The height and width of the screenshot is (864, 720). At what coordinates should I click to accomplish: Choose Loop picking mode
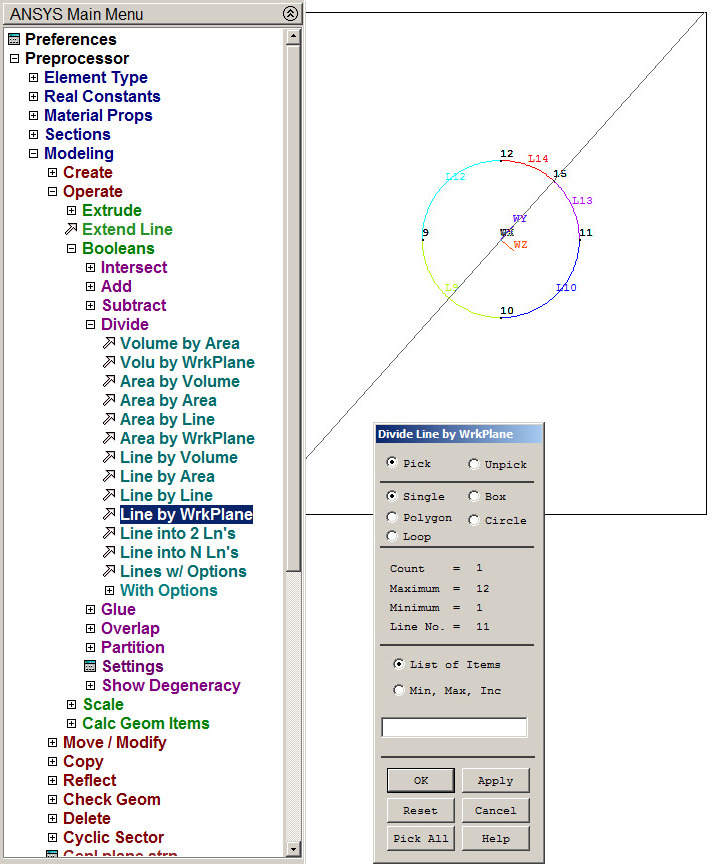pyautogui.click(x=392, y=536)
